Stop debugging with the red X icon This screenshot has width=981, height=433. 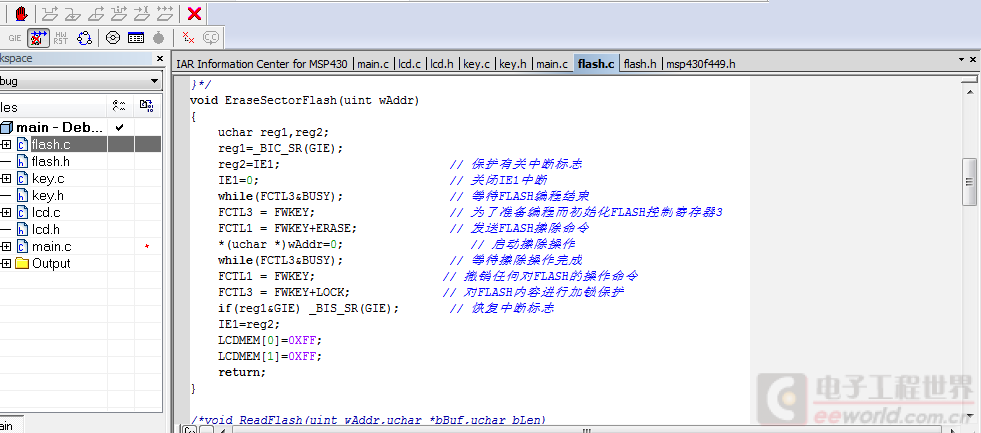point(195,13)
